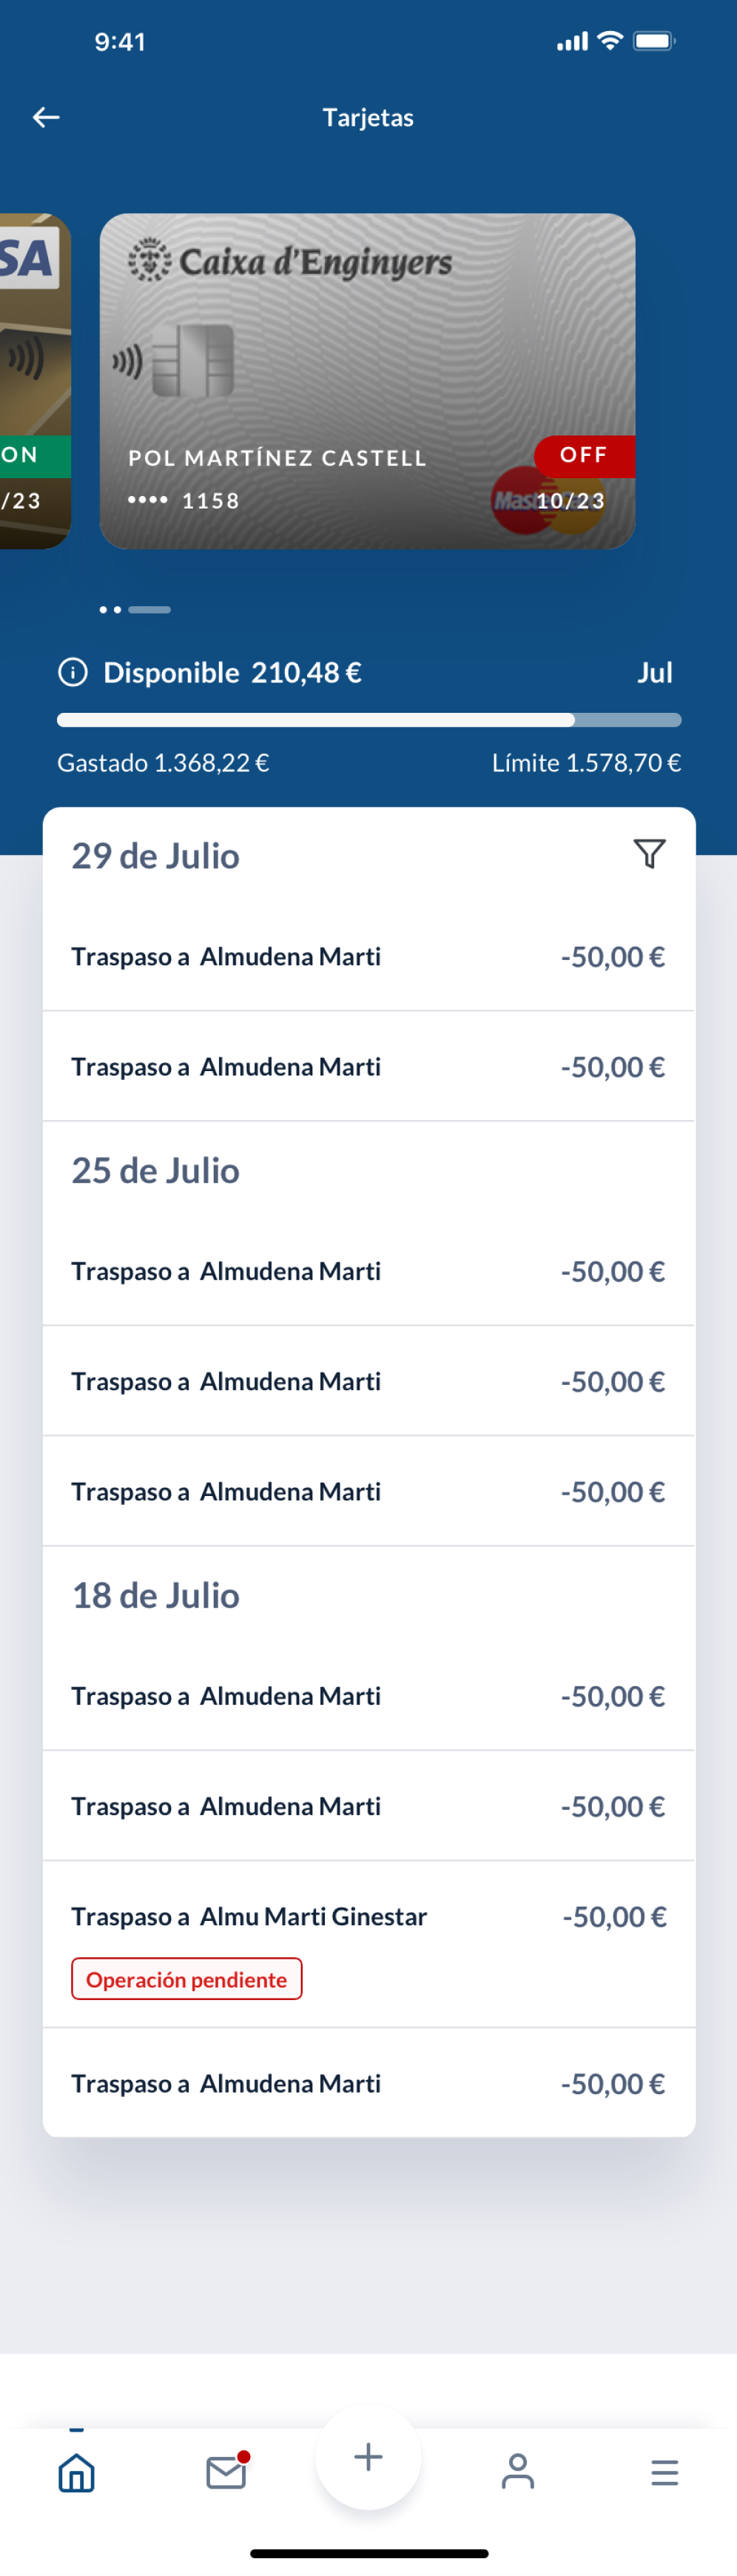Open the last Almudena Marti transfer entry
This screenshot has height=2576, width=737.
tap(369, 2083)
